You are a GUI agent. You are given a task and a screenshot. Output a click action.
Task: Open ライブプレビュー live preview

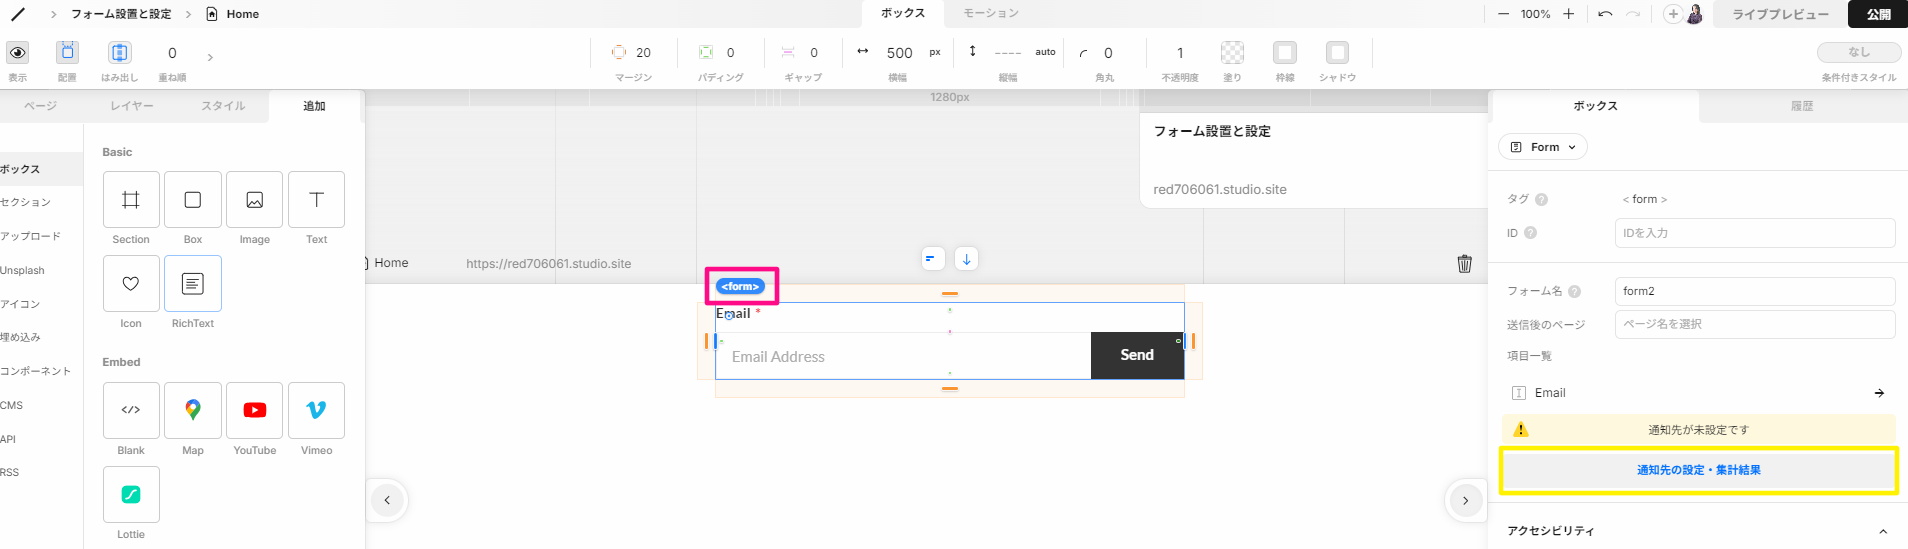(x=1780, y=14)
